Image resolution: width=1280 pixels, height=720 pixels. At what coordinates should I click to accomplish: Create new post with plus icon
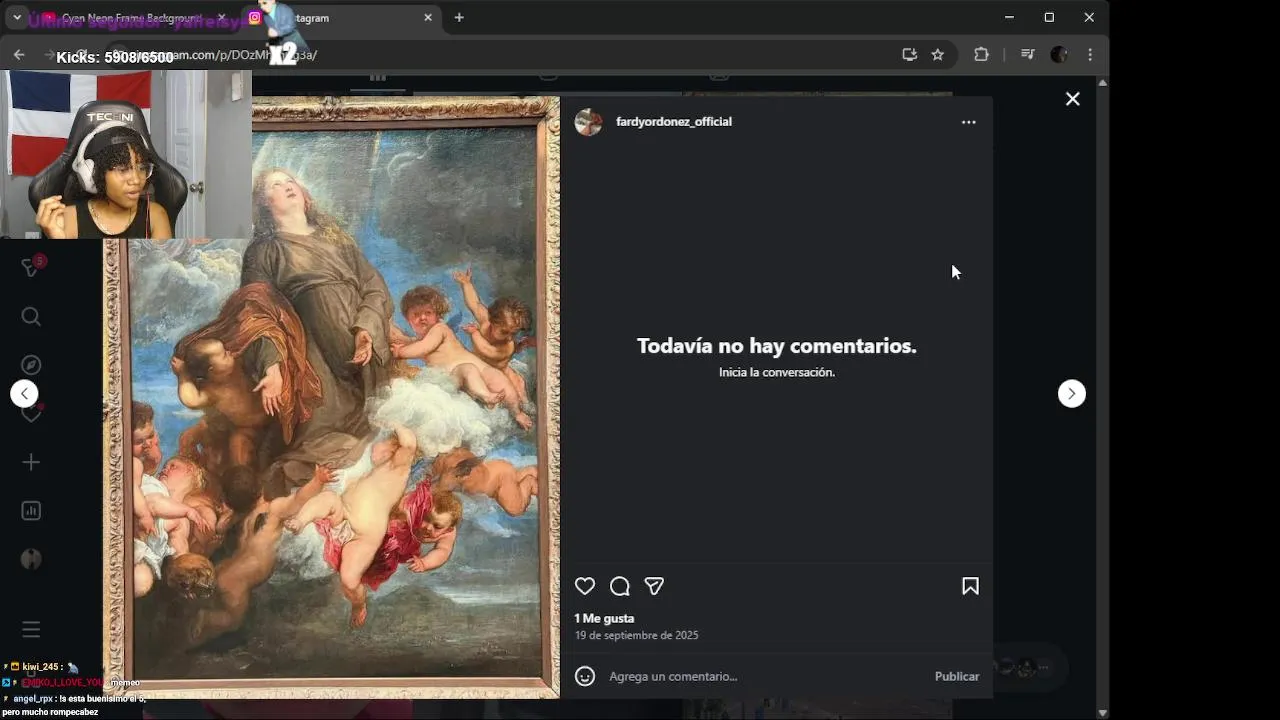31,462
